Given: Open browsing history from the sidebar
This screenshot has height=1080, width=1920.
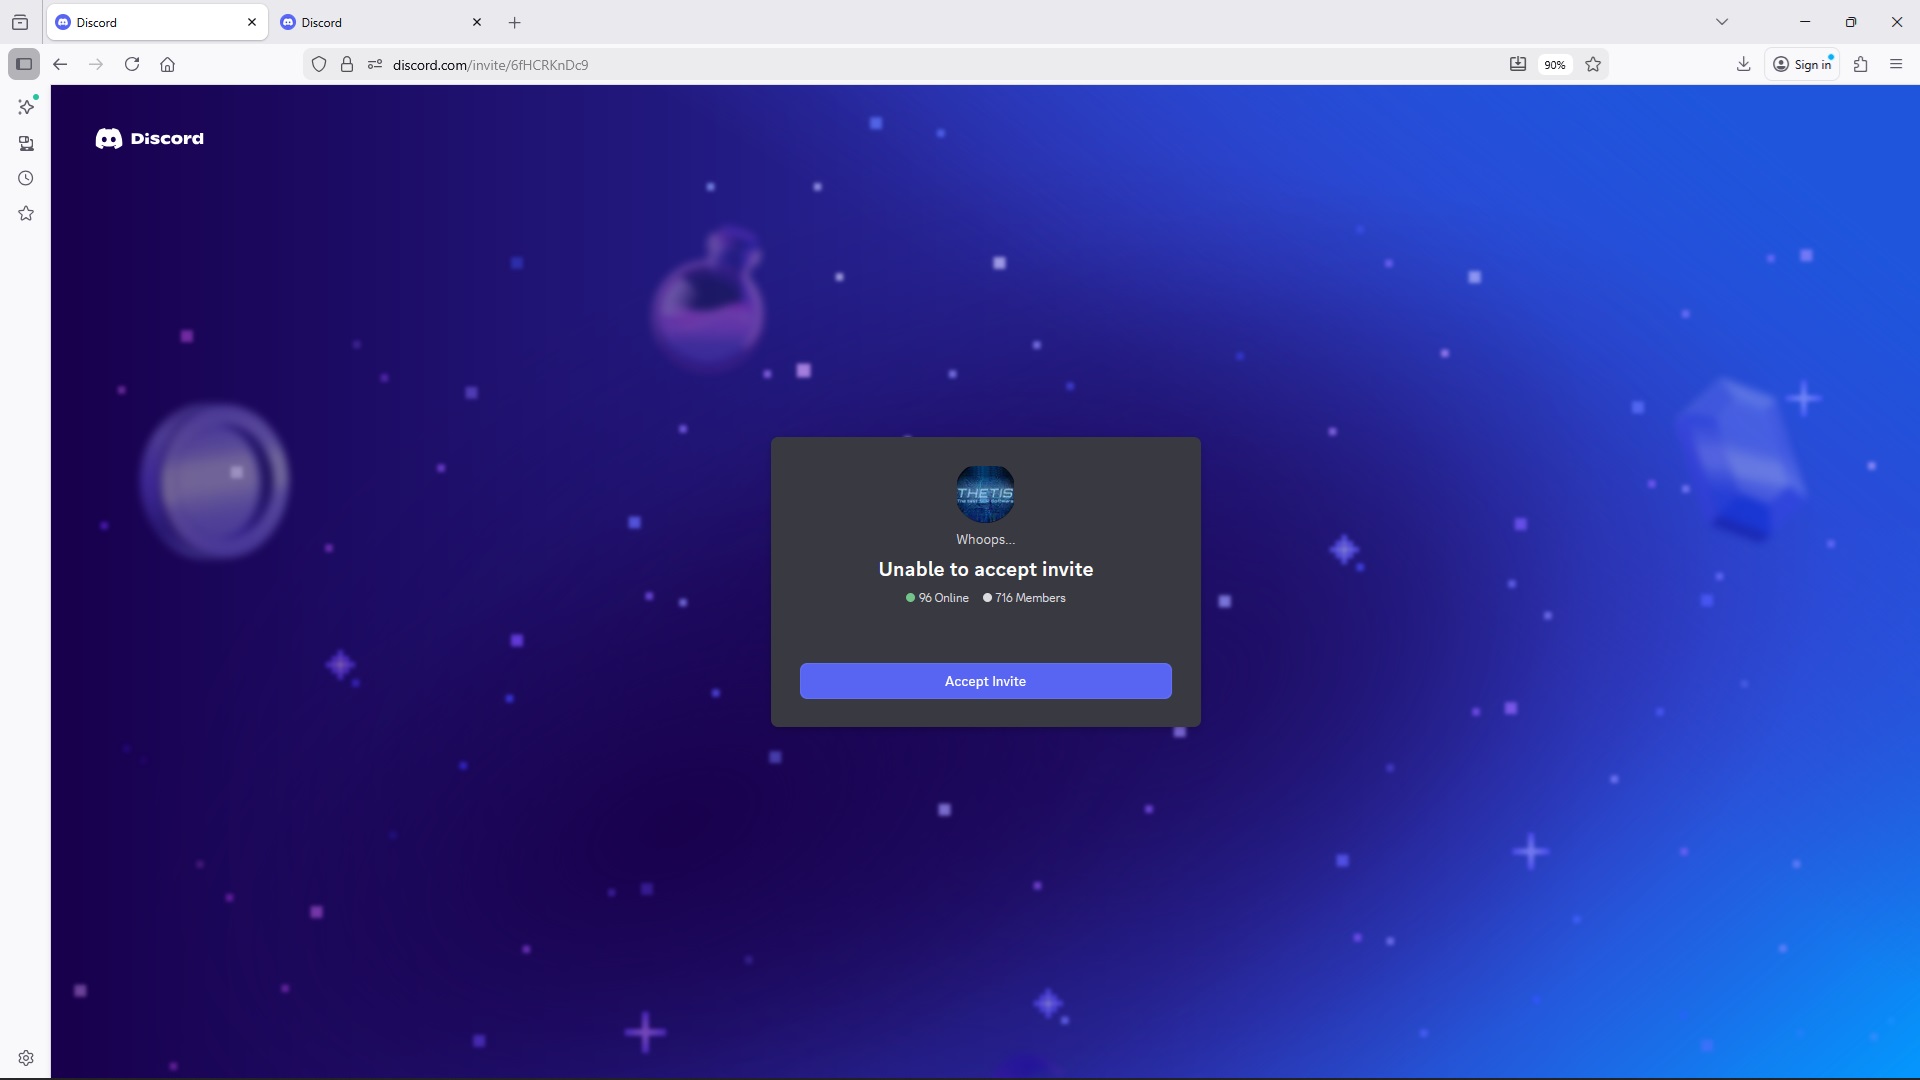Looking at the screenshot, I should (26, 178).
